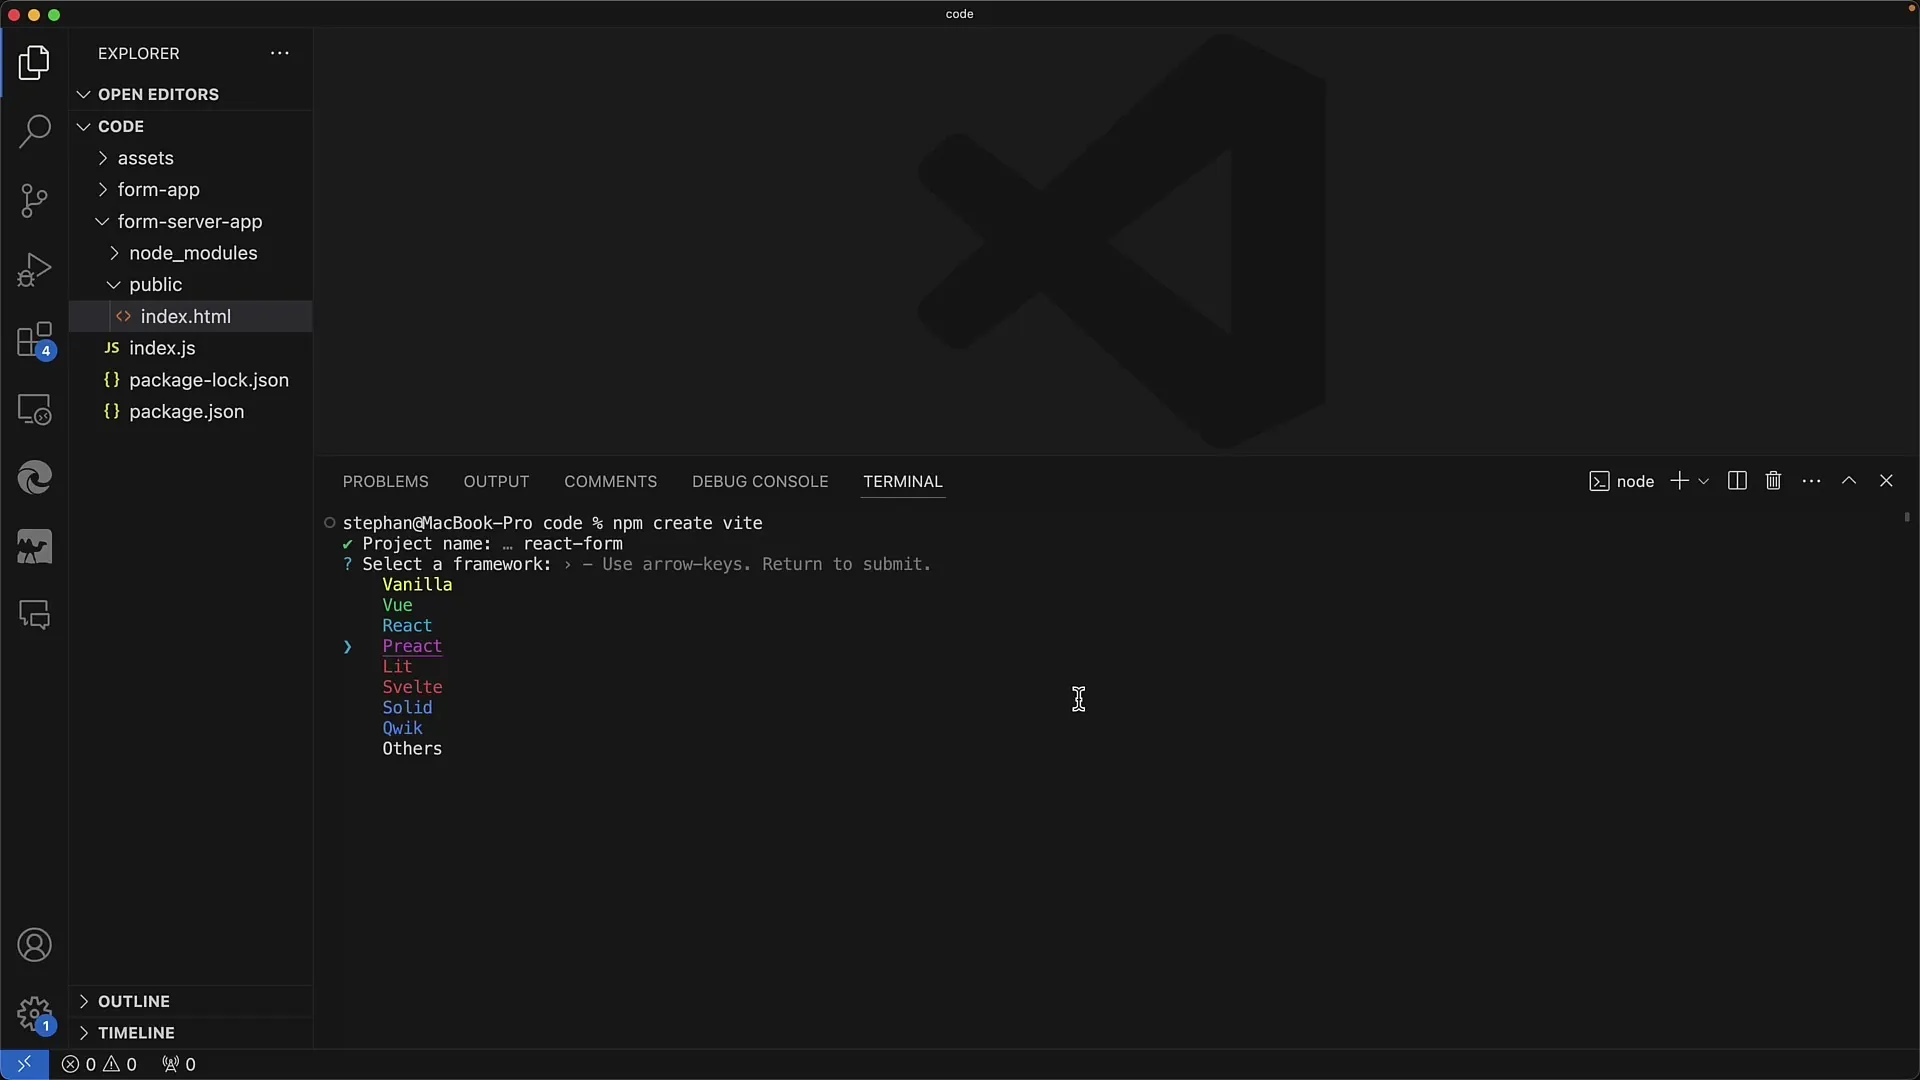The height and width of the screenshot is (1080, 1920).
Task: Kill the terminal with trash icon
Action: pos(1773,481)
